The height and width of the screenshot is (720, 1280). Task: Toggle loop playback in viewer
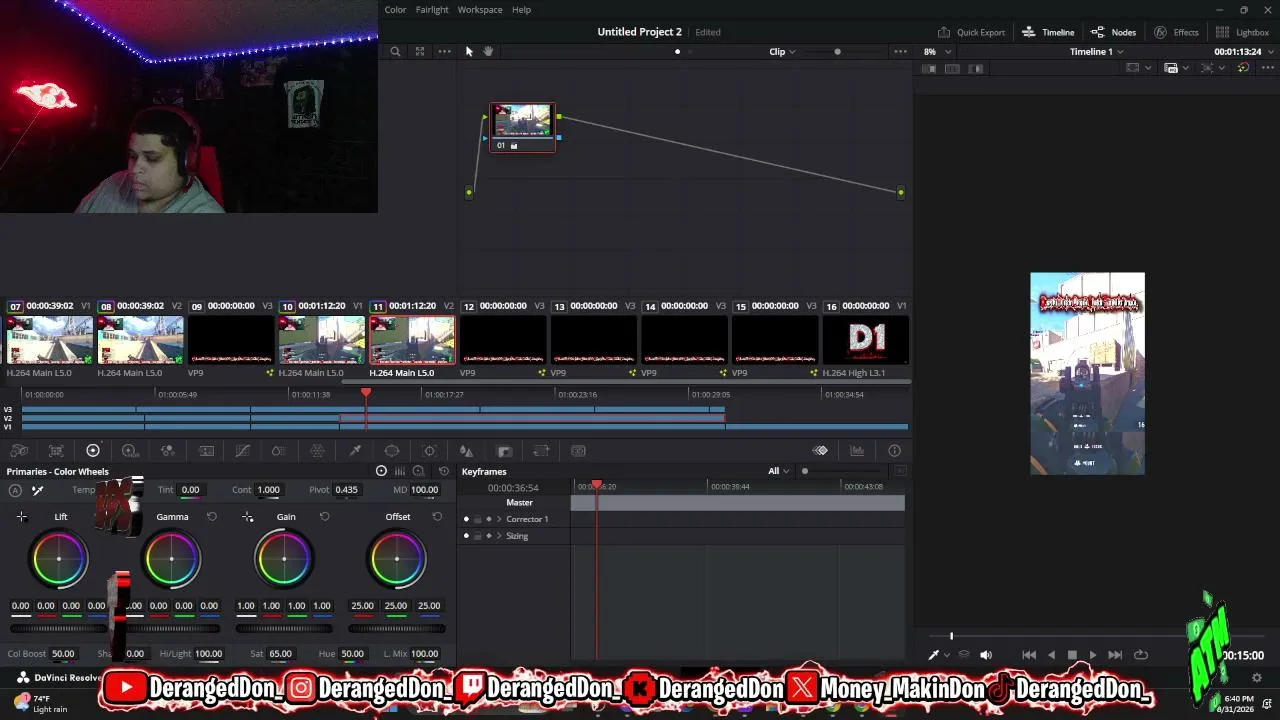(1141, 655)
